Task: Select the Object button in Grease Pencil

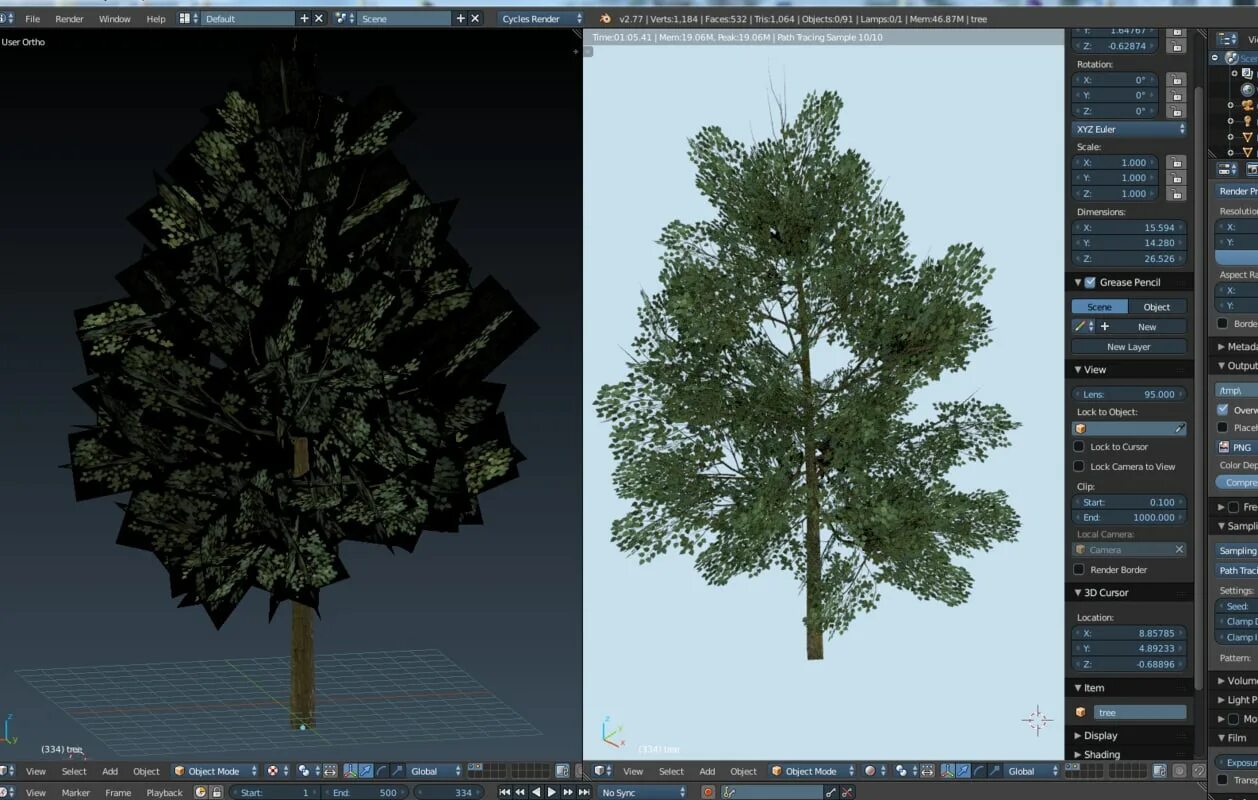Action: coord(1156,307)
